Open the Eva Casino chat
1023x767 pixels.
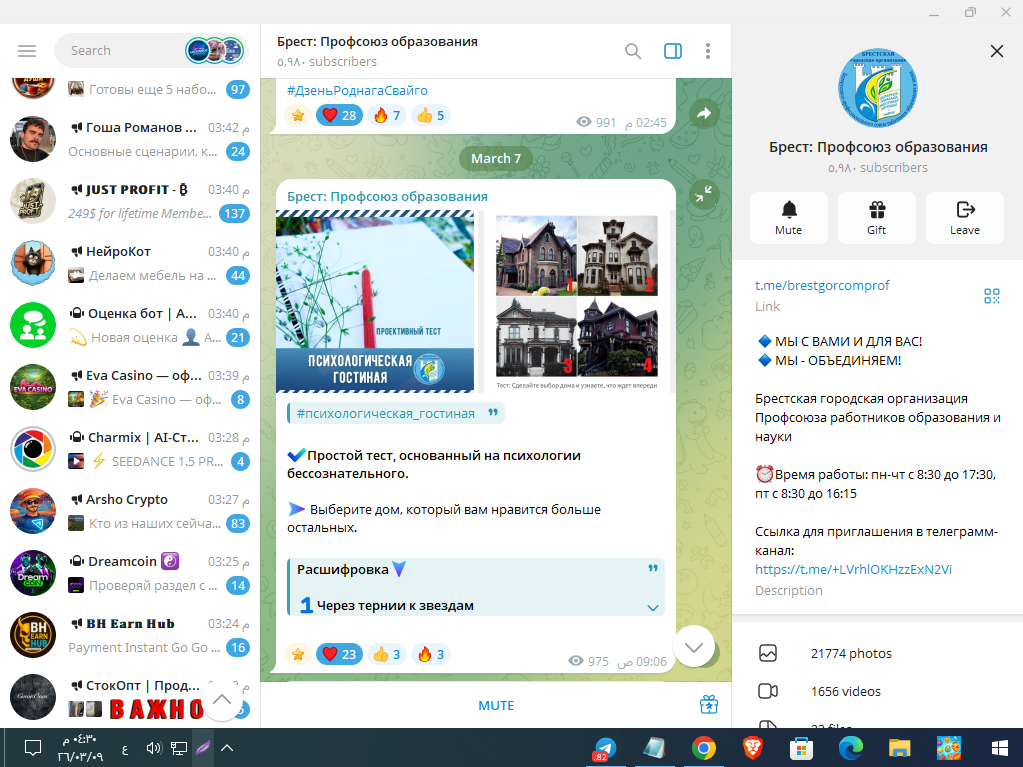click(130, 387)
